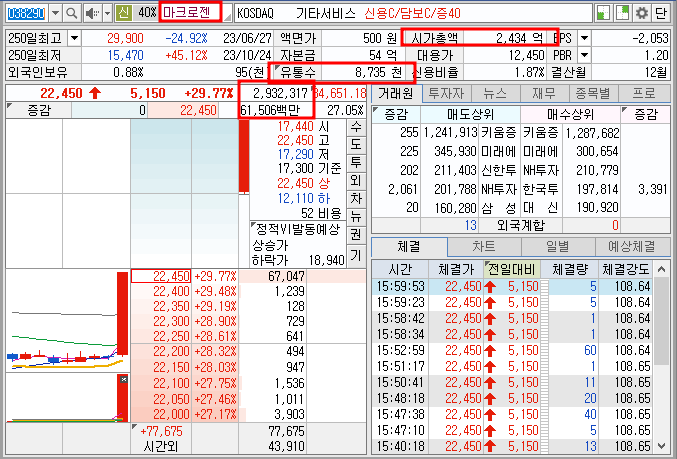Expand the PBR indicator dropdown

584,55
